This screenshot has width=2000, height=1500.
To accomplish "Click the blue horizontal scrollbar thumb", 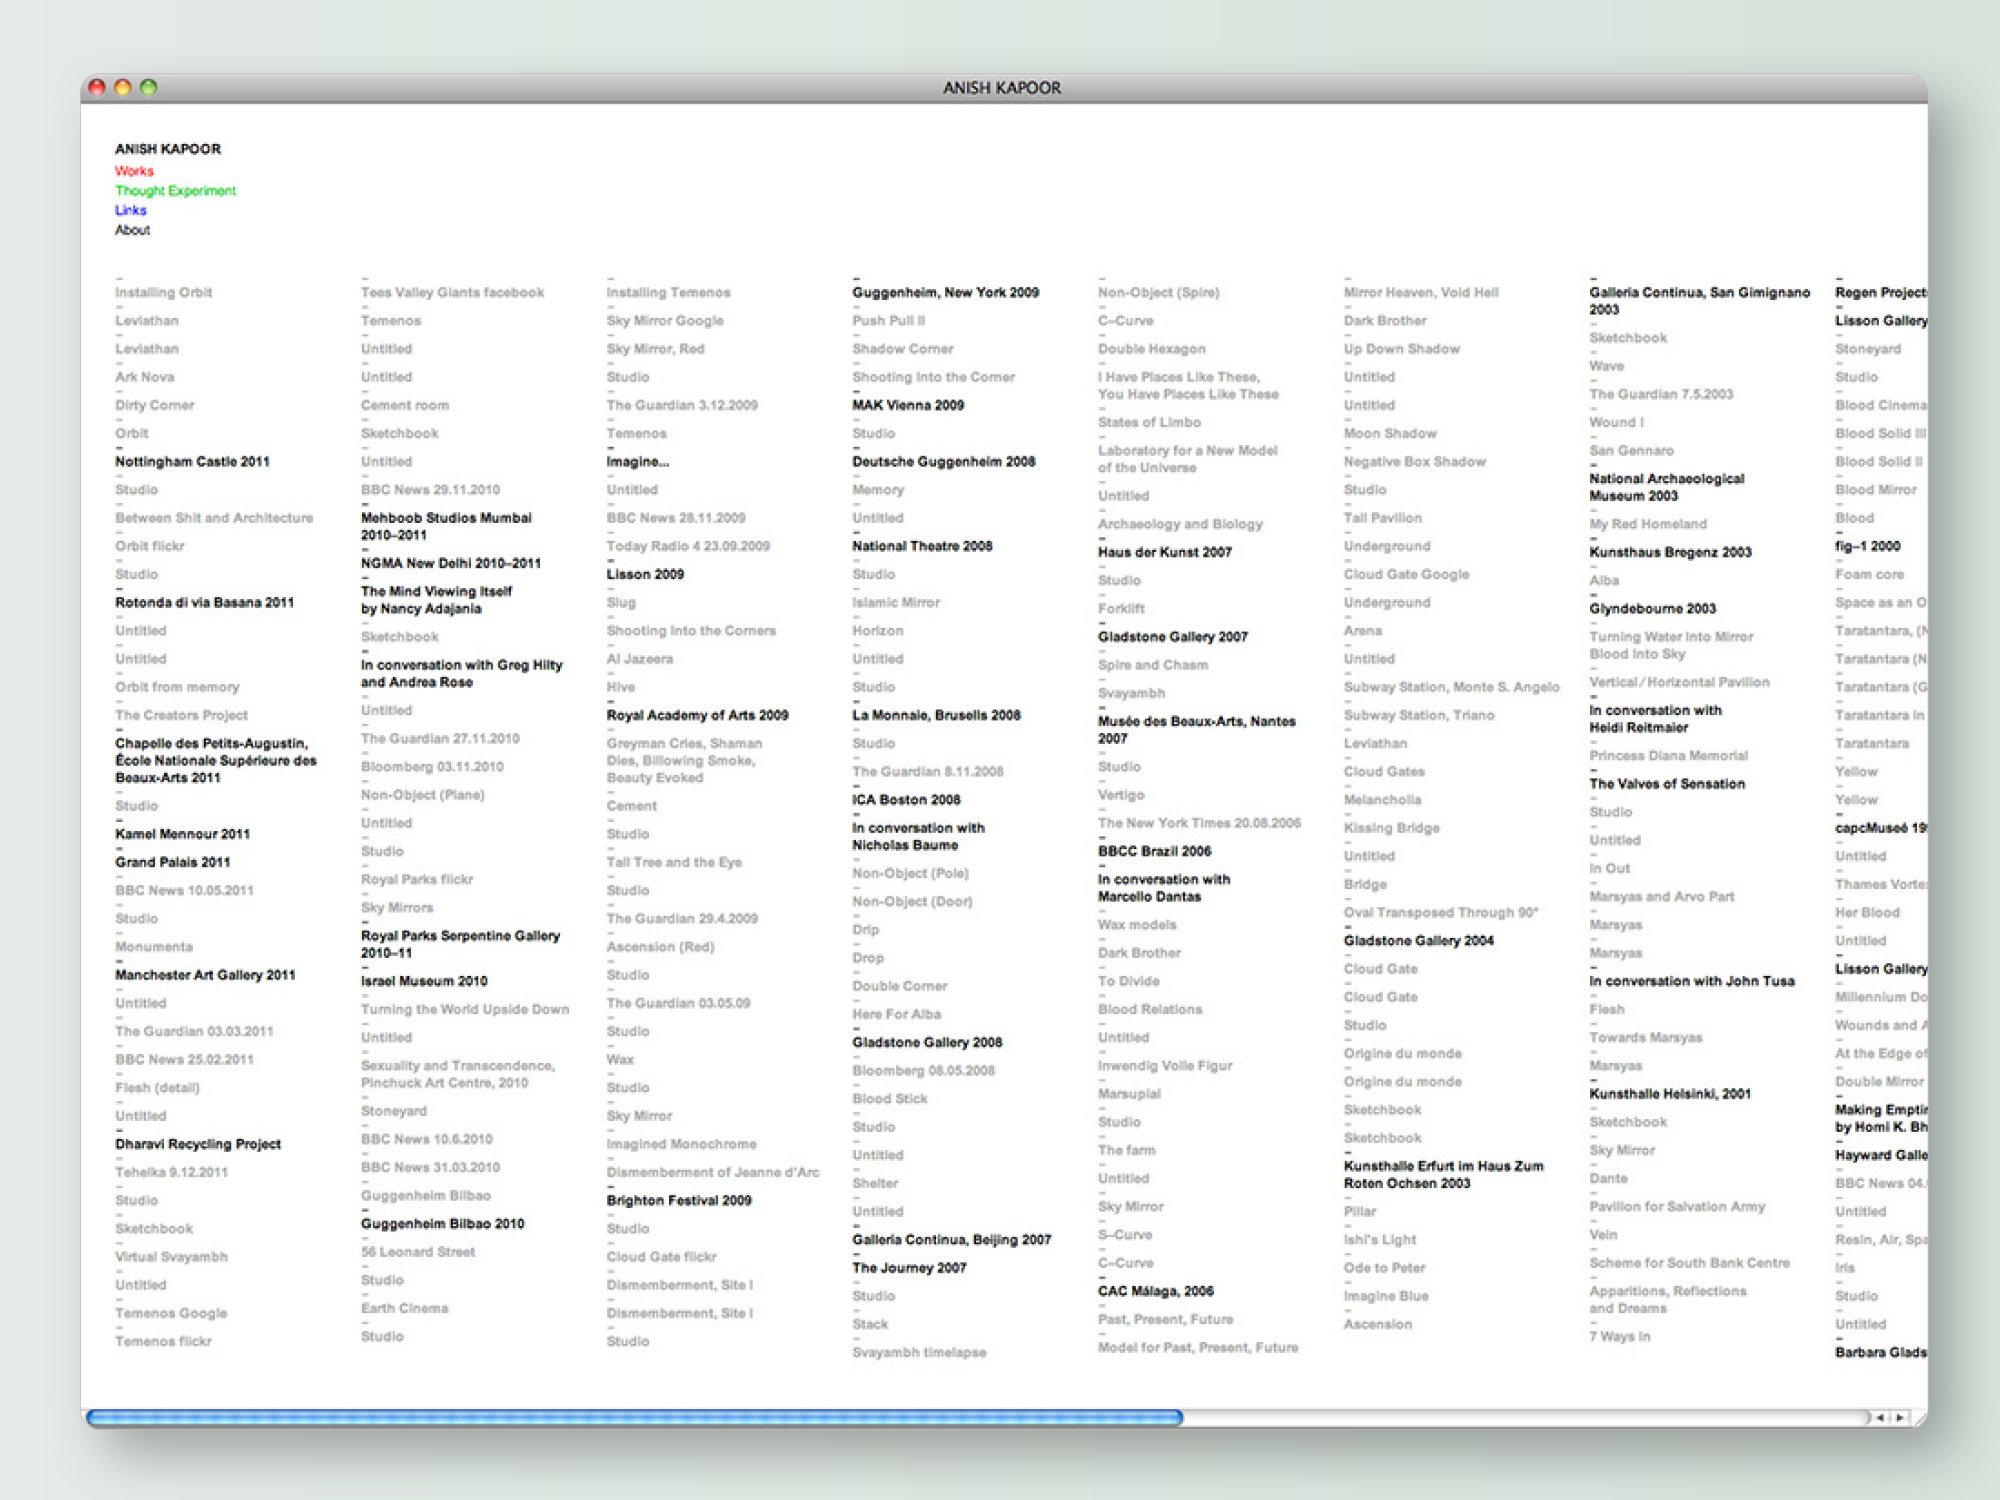I will [635, 1417].
